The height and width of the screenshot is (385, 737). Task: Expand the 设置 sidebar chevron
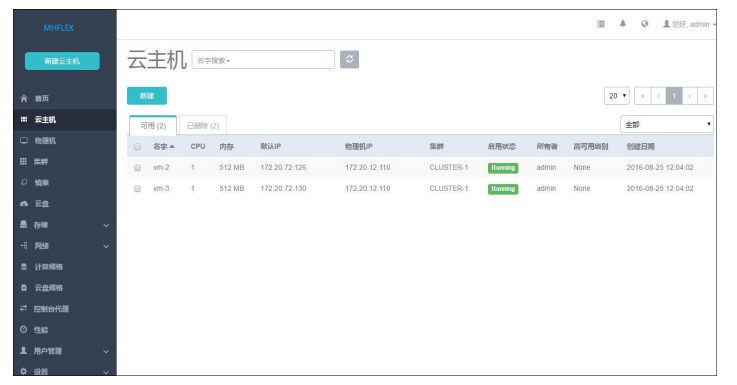106,372
